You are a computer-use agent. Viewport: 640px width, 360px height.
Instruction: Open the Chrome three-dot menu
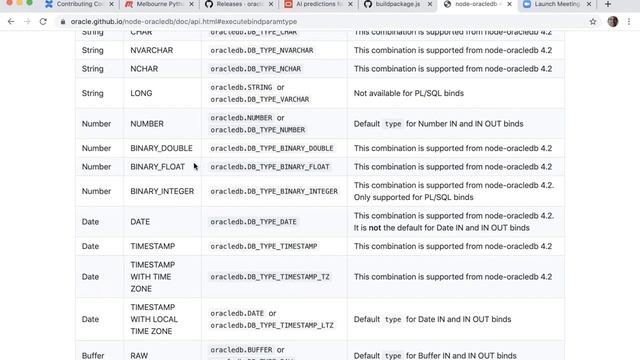coord(629,22)
